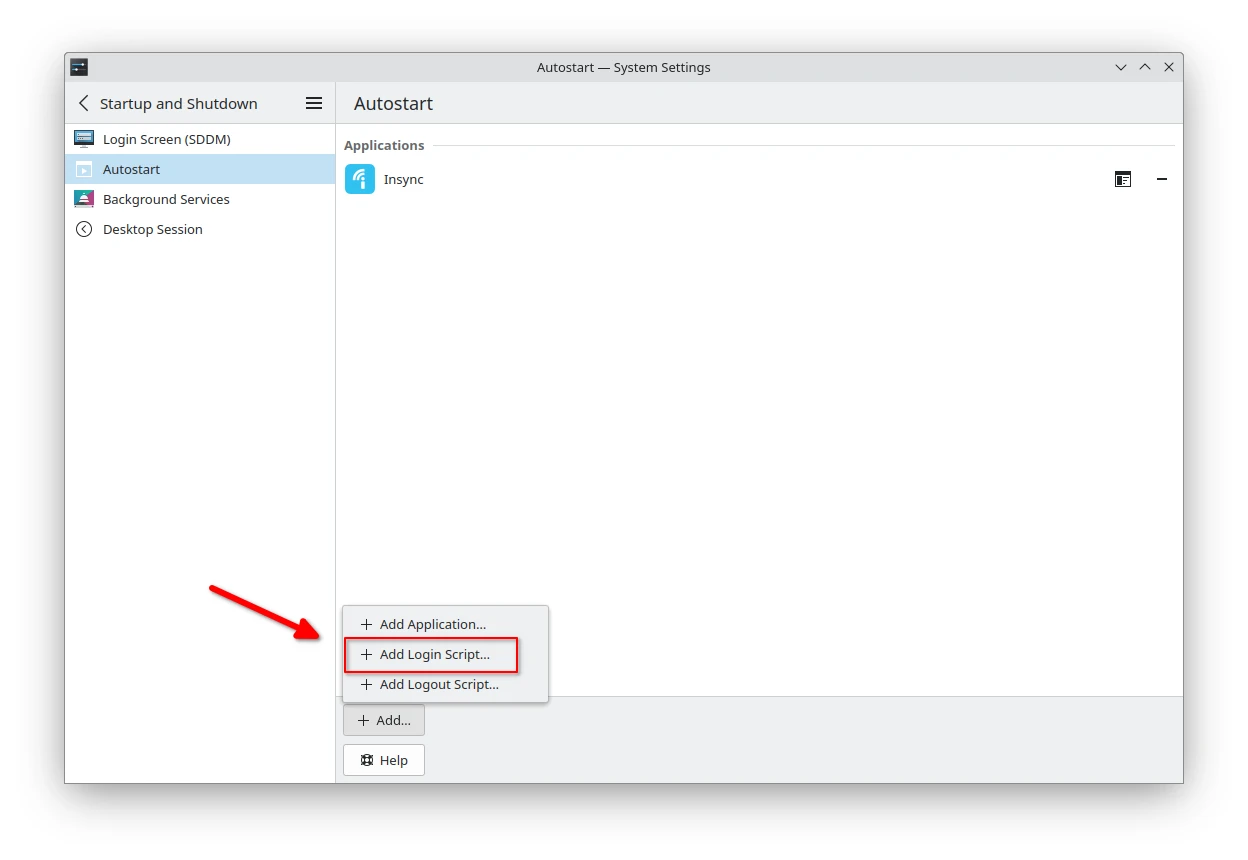Click the Desktop Session icon

84,229
